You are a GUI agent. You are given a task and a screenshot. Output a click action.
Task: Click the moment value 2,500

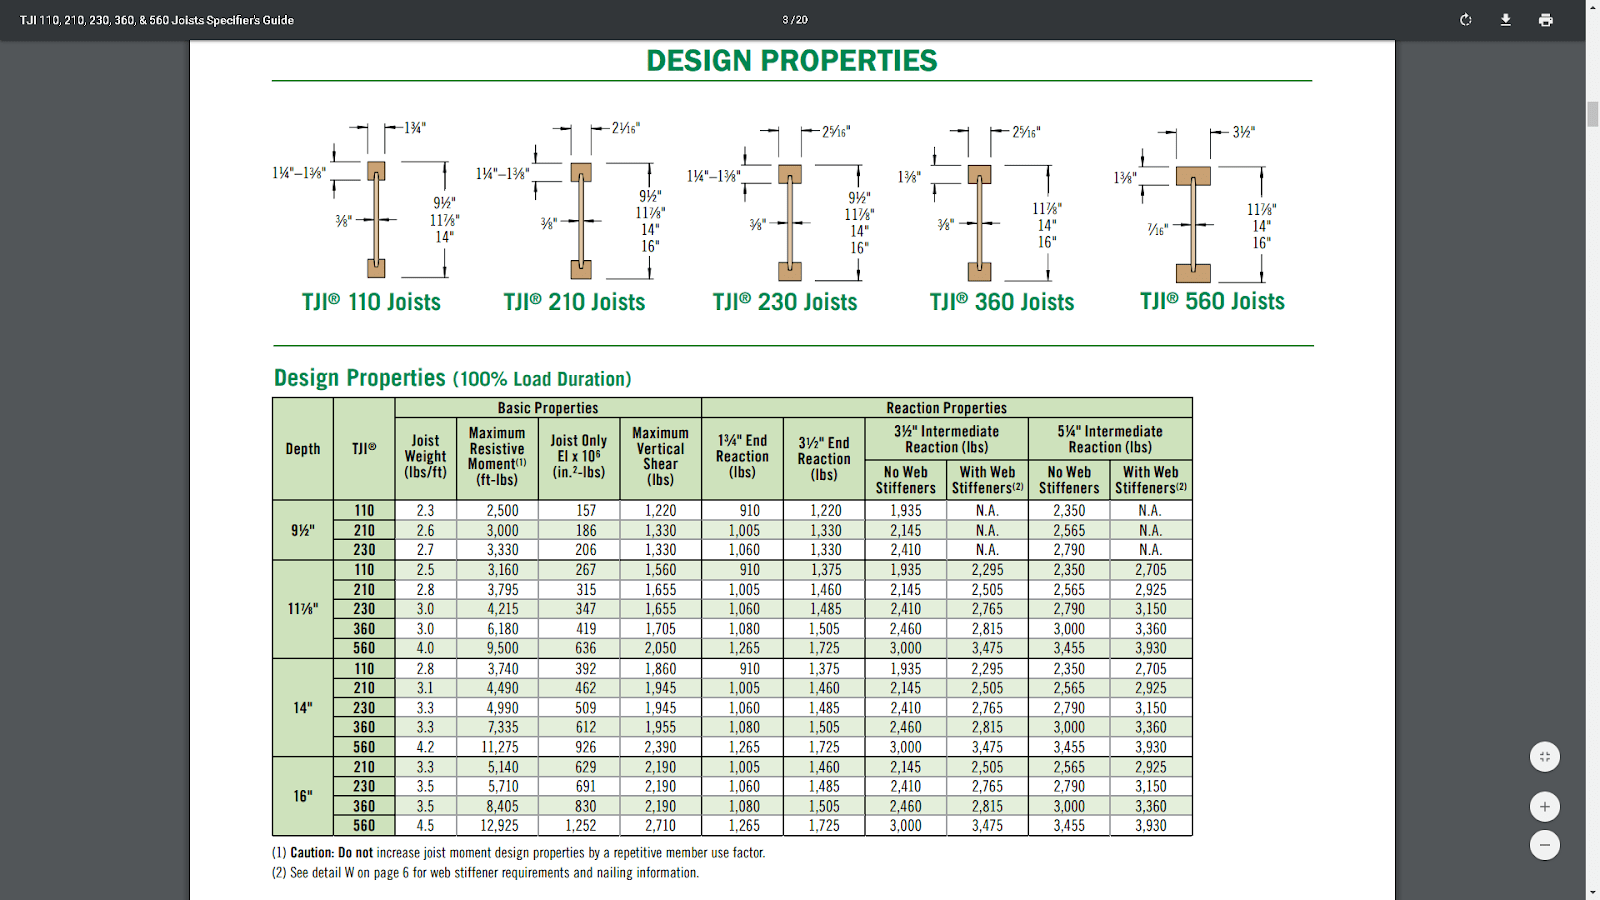click(x=502, y=511)
